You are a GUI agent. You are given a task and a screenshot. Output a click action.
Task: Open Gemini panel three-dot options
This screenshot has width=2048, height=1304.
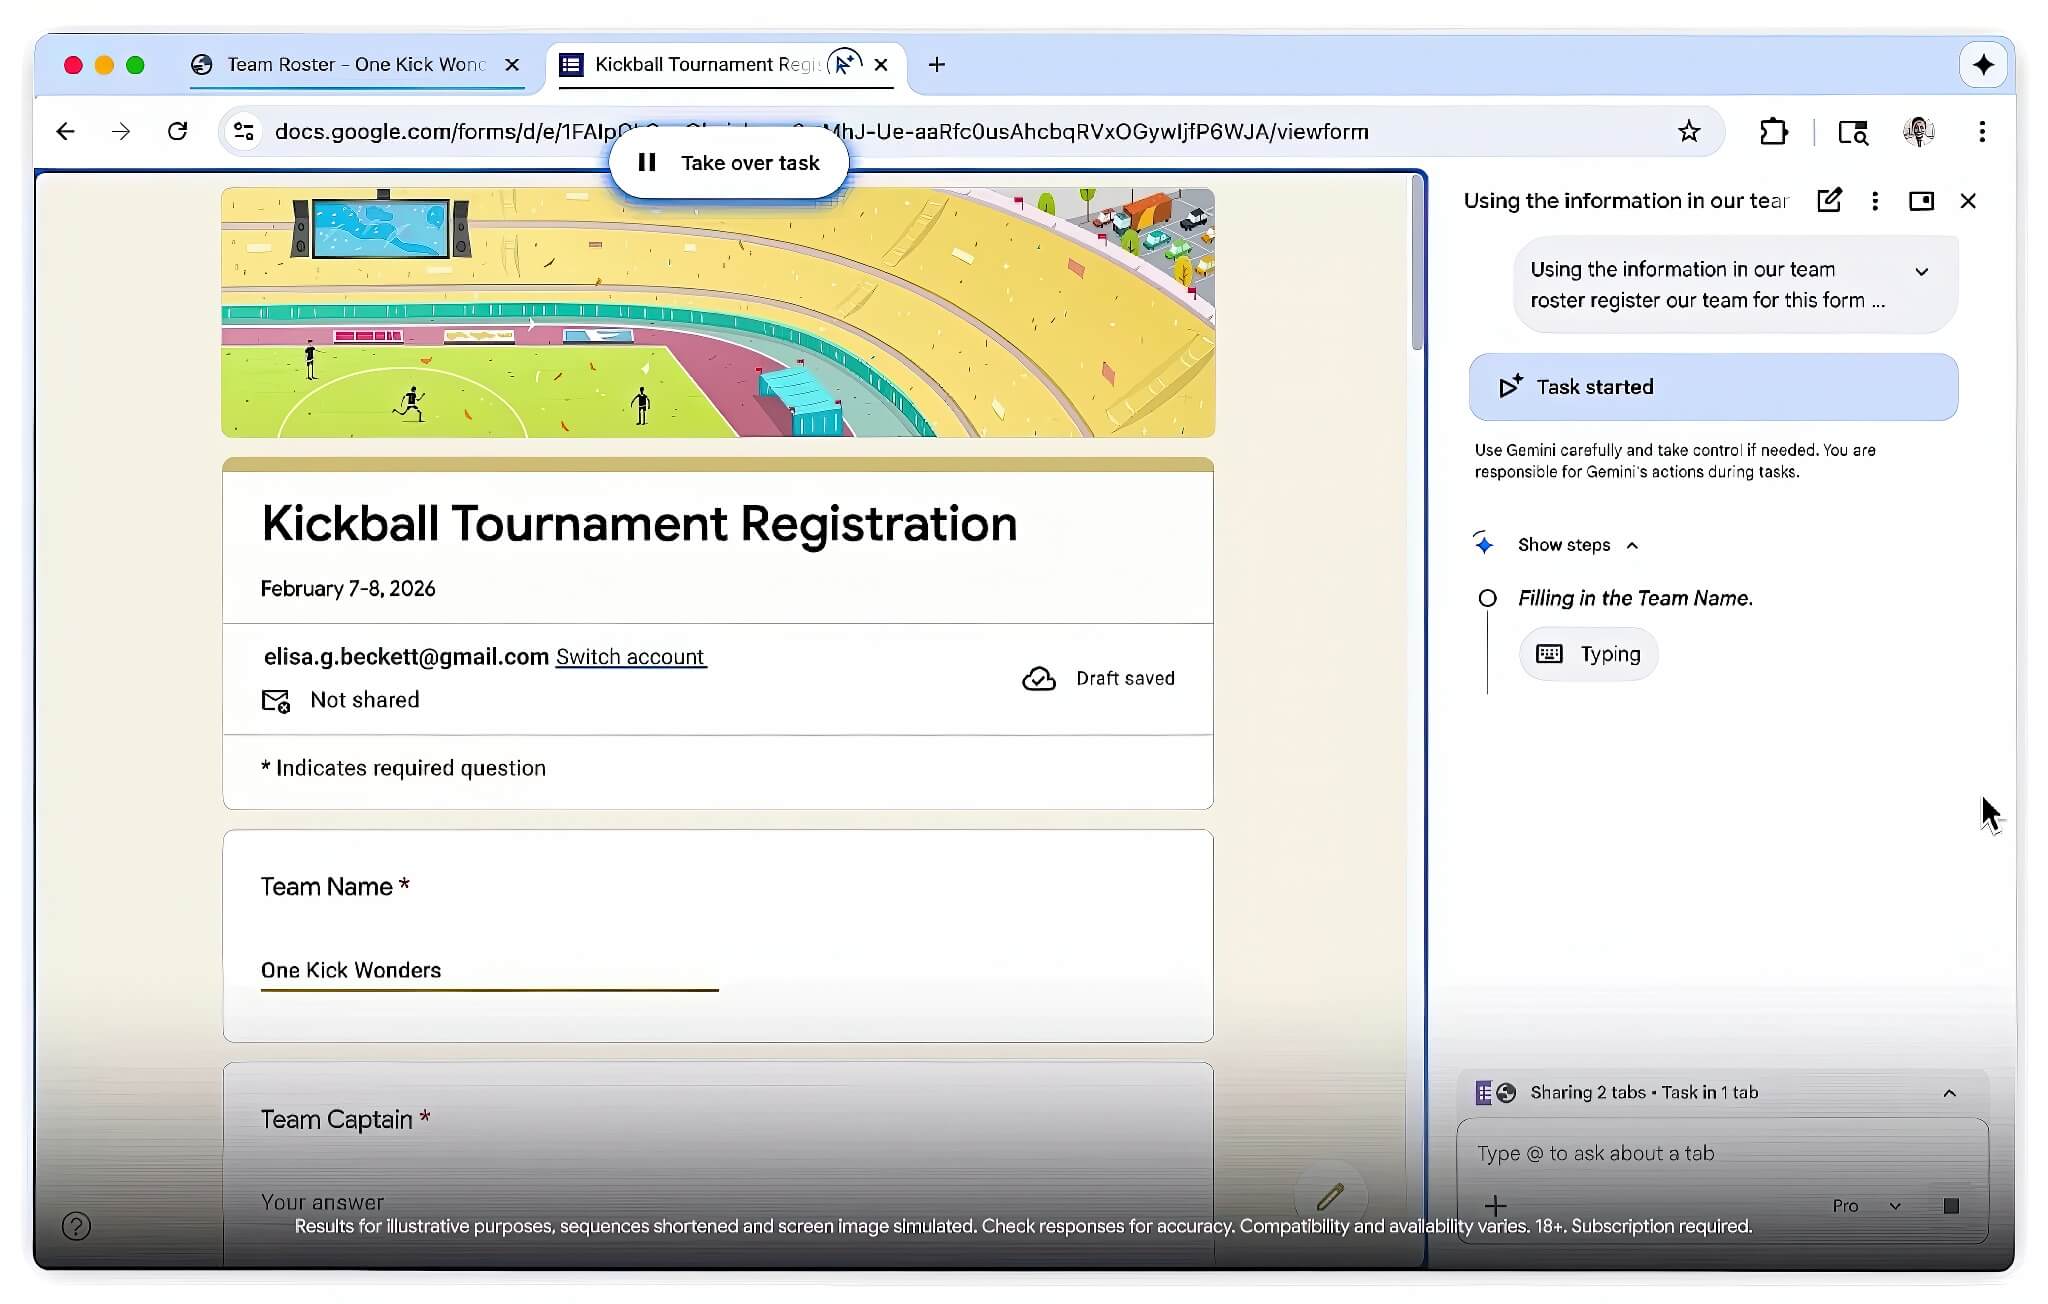(1875, 201)
